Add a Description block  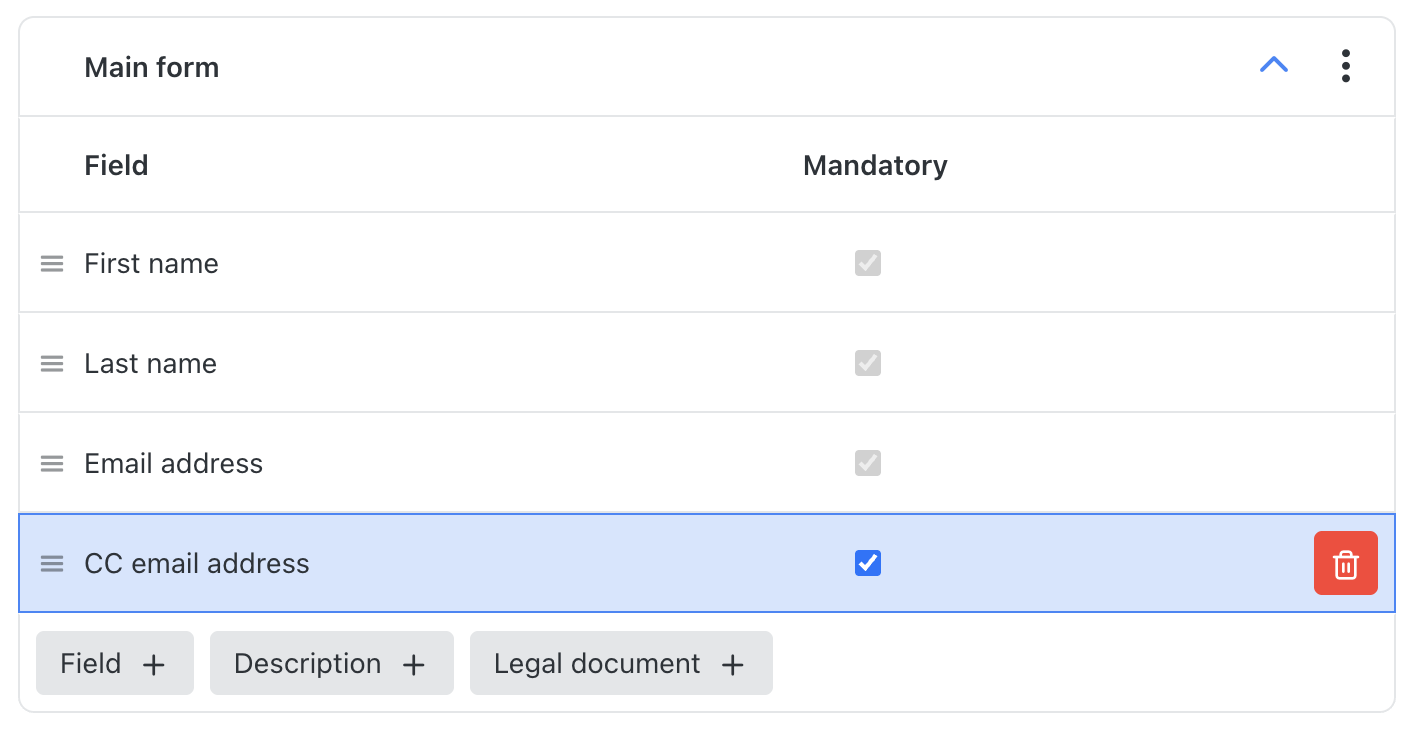coord(332,663)
